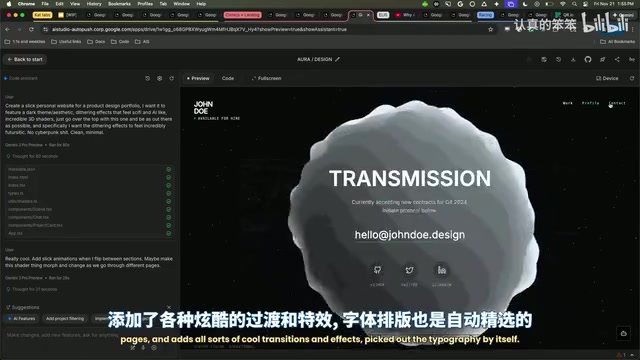Open the All Bookmarks folder

pos(618,42)
